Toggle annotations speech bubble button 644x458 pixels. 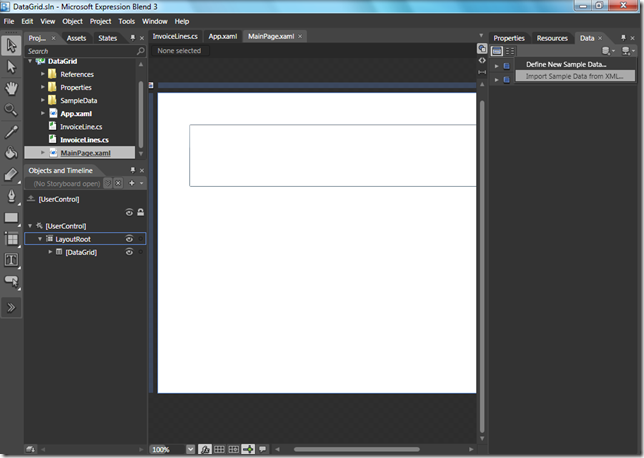click(x=262, y=449)
